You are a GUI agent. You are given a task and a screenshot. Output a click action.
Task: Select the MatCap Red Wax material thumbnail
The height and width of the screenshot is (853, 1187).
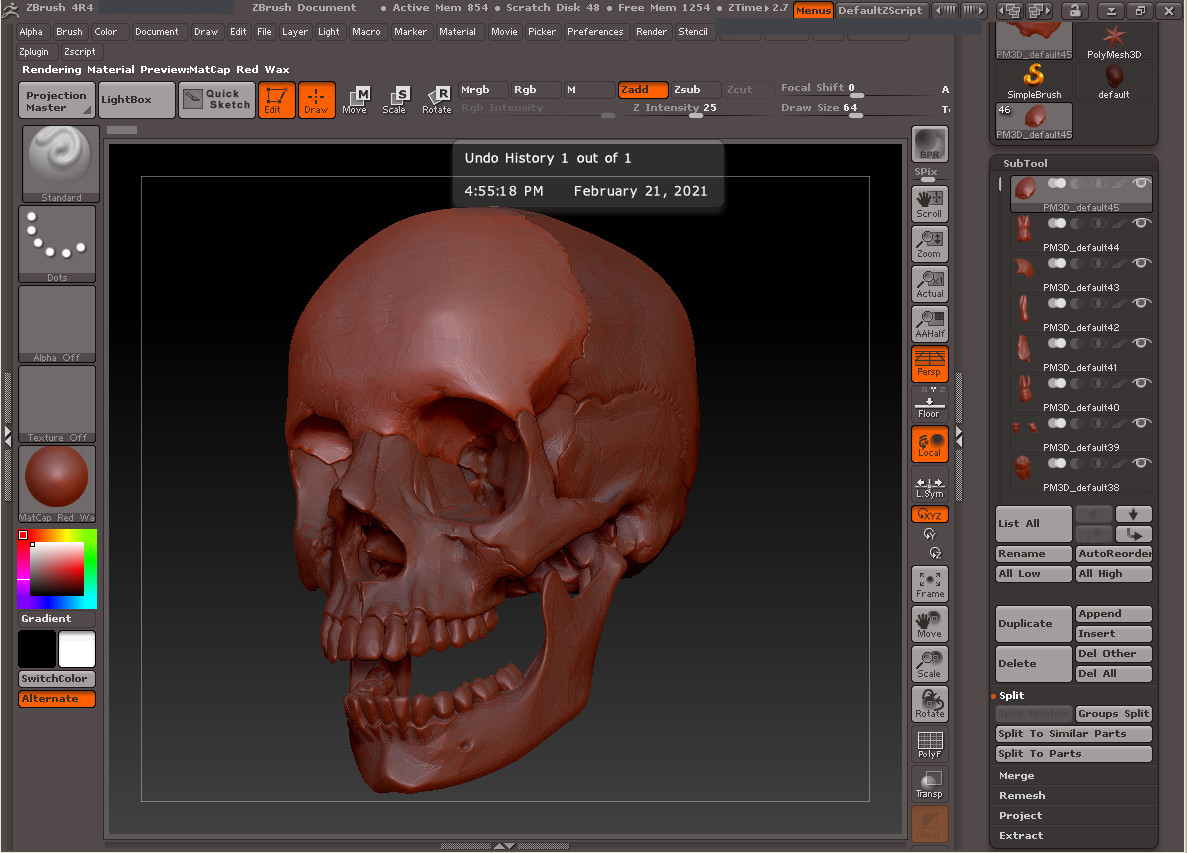(x=57, y=478)
